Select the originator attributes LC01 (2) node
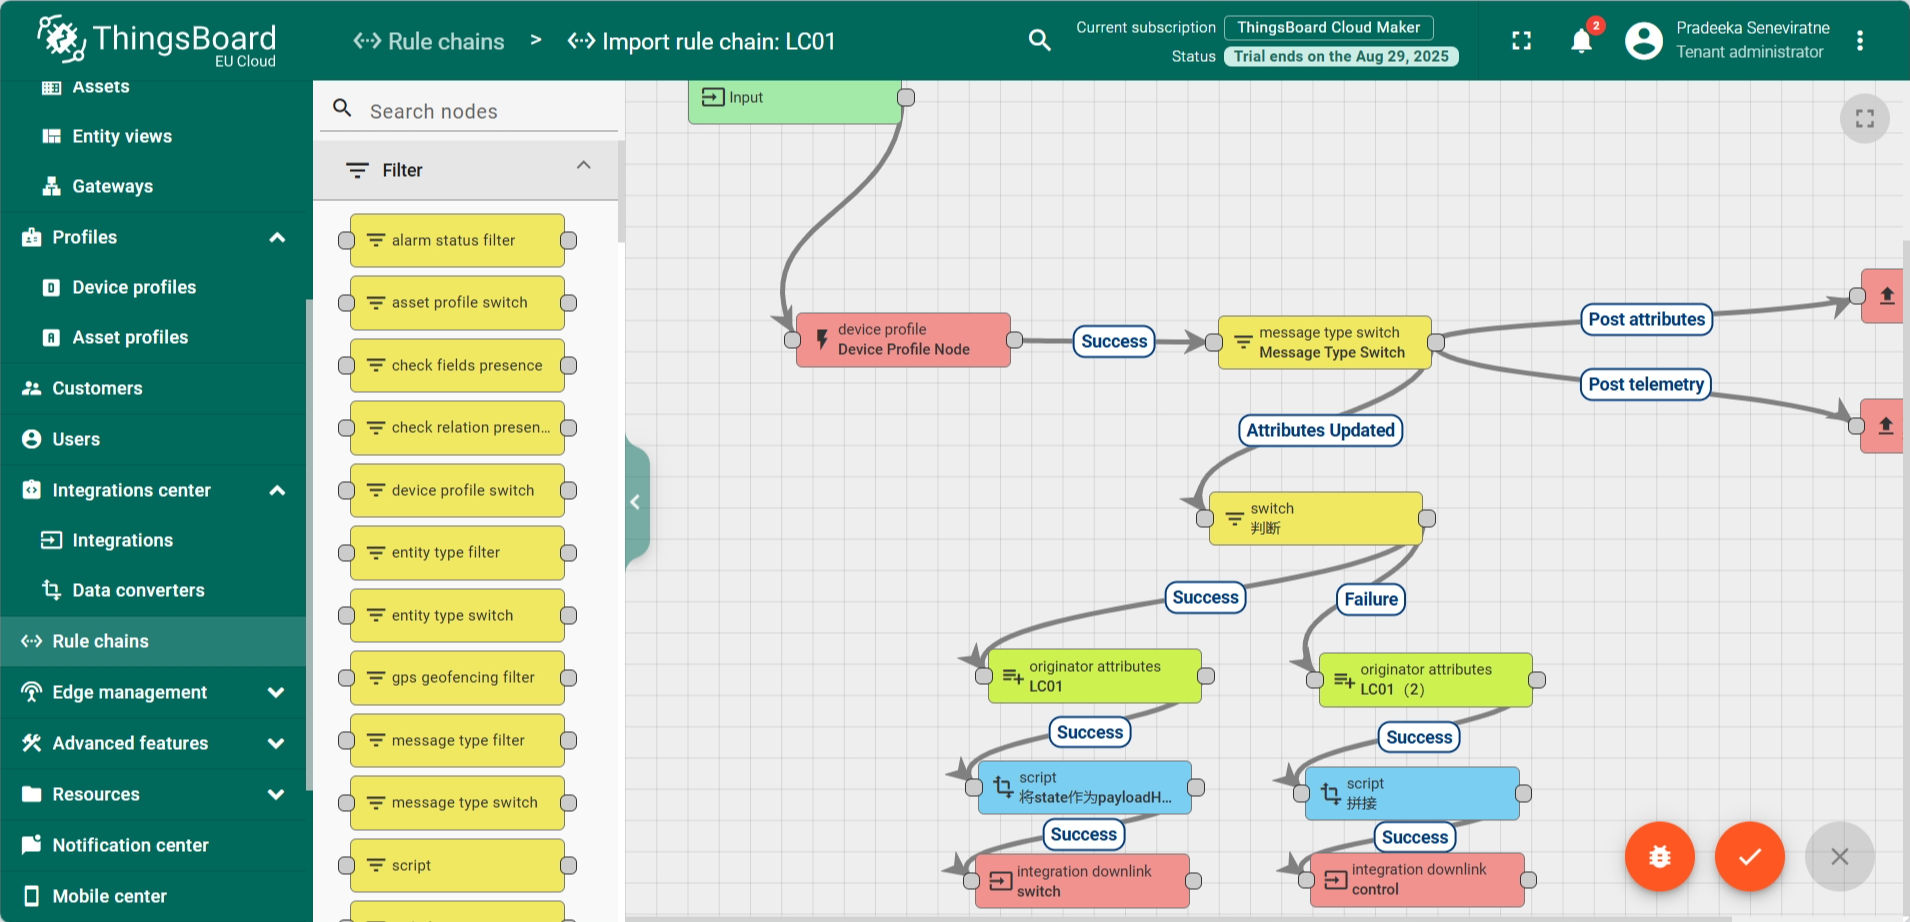1910x922 pixels. pos(1426,680)
